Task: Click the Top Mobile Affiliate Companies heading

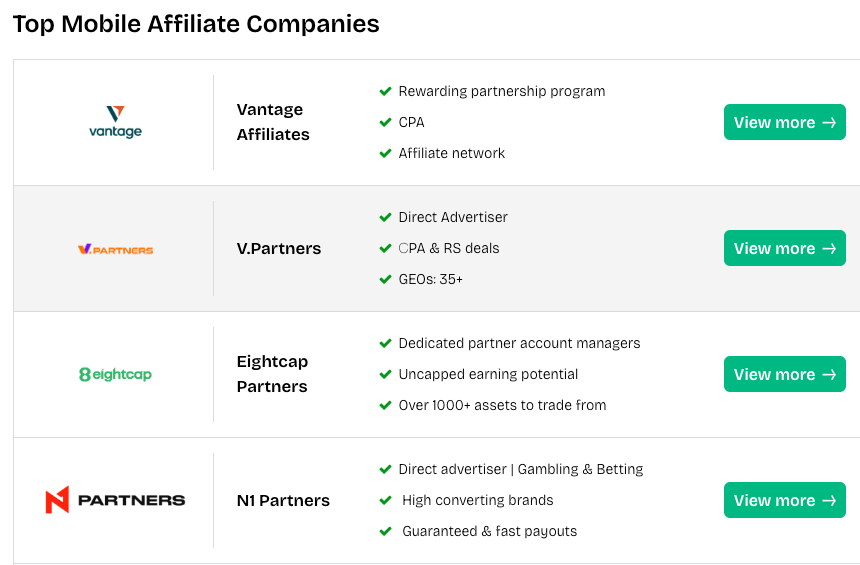Action: [x=196, y=24]
